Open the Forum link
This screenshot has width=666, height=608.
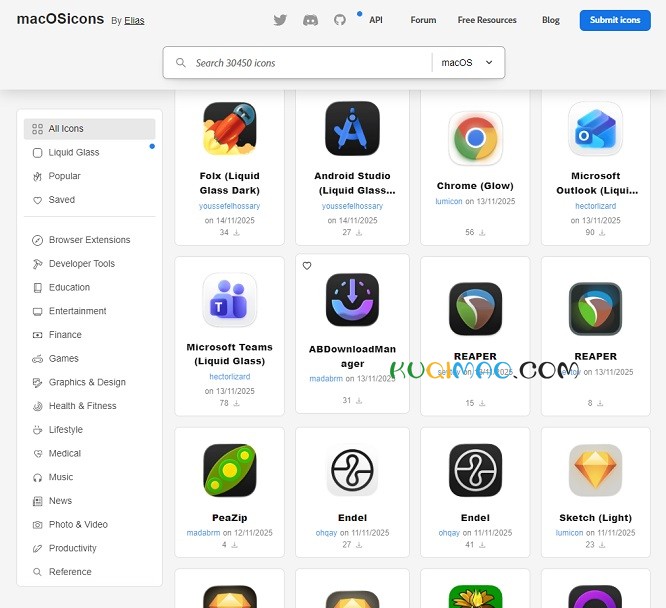tap(423, 20)
